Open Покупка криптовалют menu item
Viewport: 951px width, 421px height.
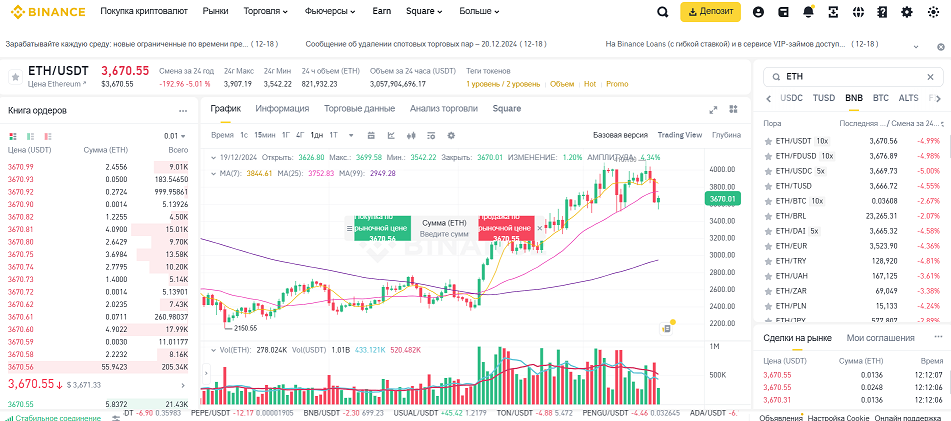[144, 11]
